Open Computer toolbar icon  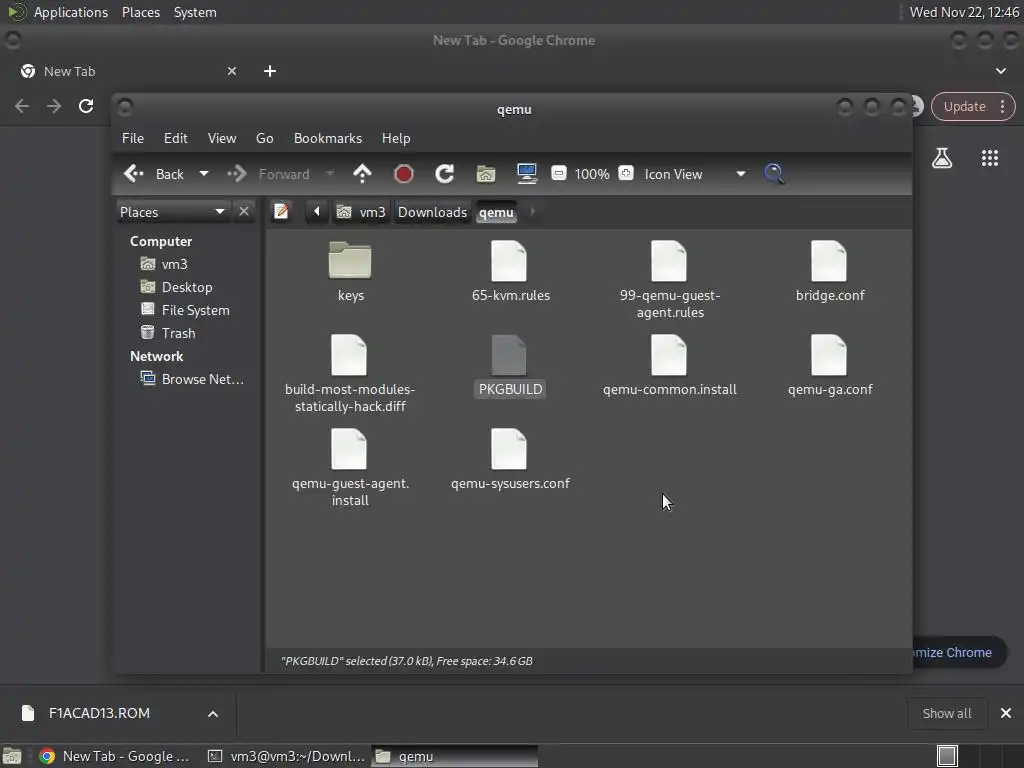tap(526, 174)
